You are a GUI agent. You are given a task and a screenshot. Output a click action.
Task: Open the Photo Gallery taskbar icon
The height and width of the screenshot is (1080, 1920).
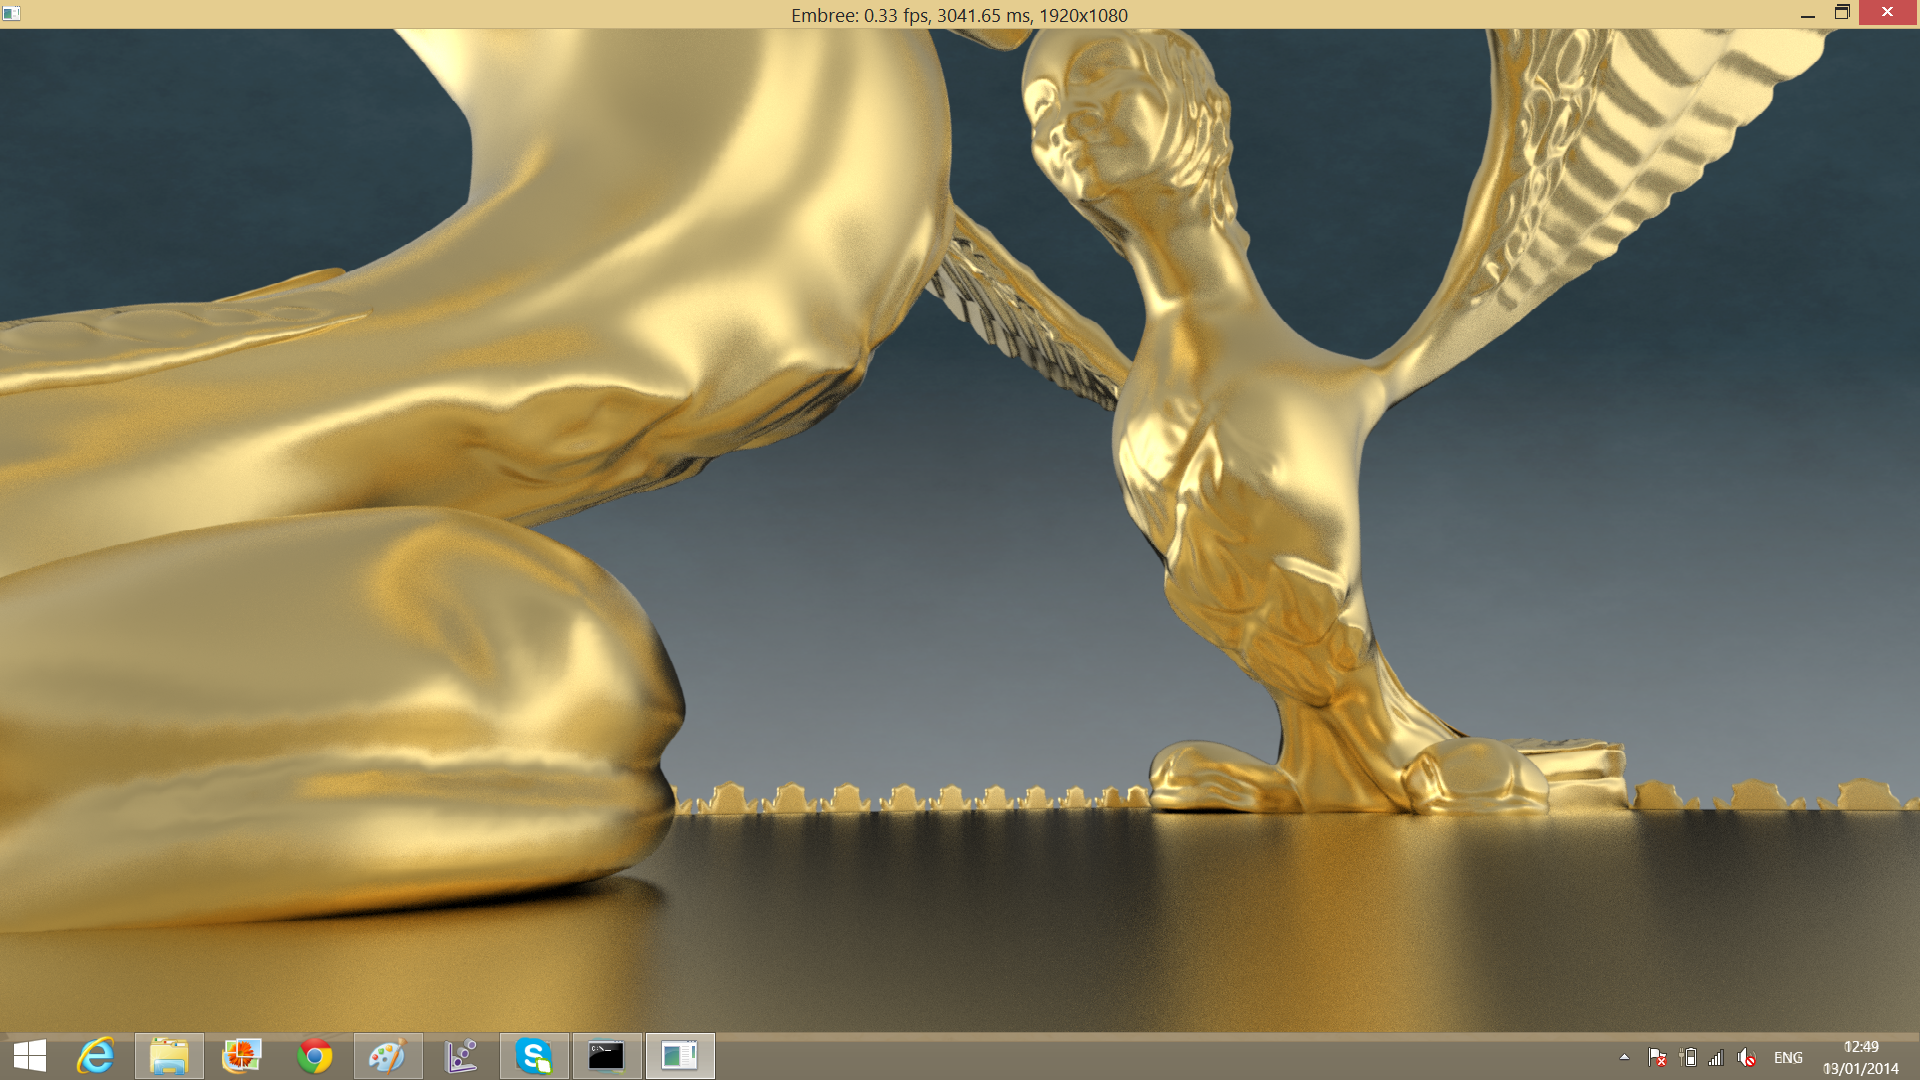[x=242, y=1056]
